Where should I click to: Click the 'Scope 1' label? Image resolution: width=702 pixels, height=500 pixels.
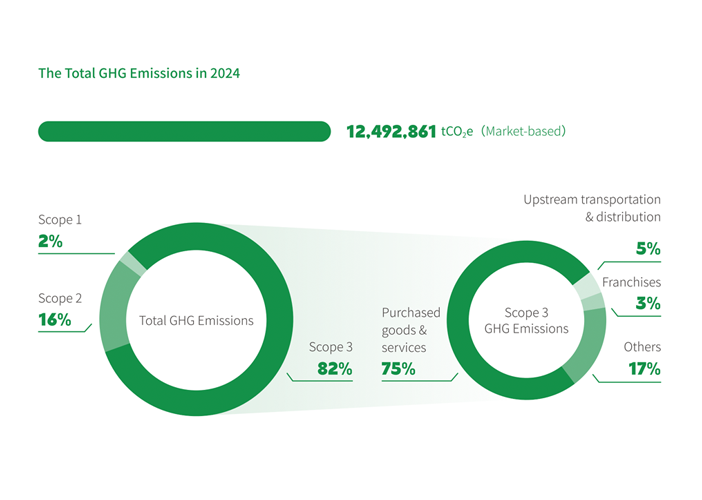60,219
